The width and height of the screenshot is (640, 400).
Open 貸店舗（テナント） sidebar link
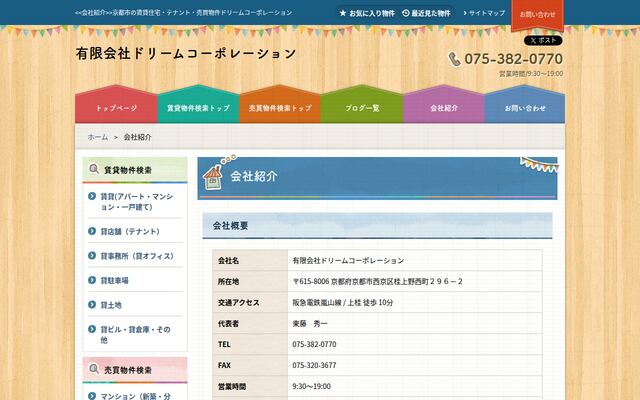[x=130, y=231]
